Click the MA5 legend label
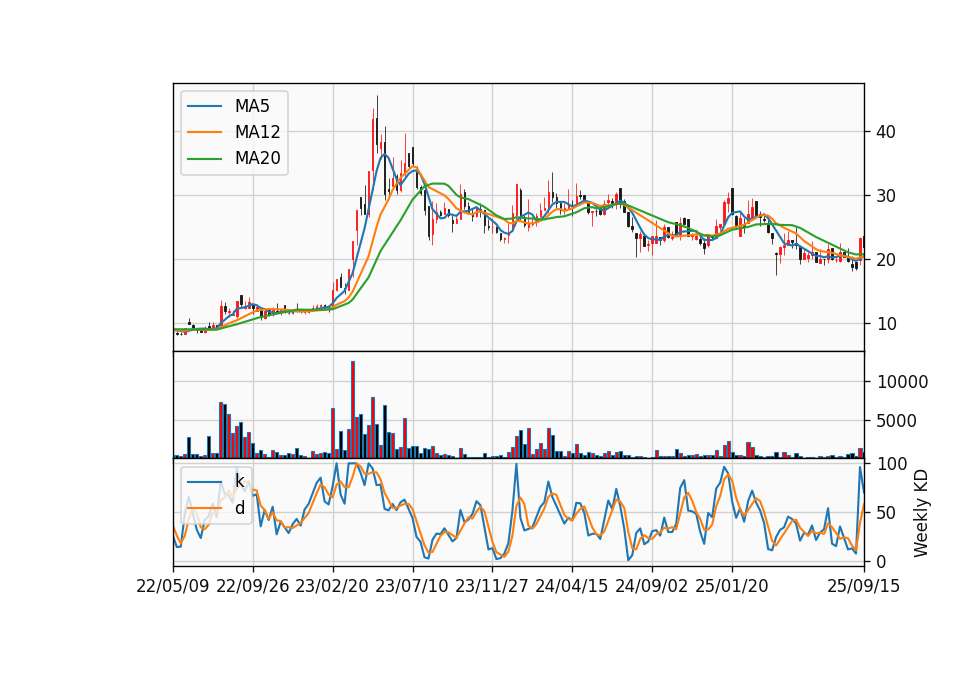 point(252,106)
